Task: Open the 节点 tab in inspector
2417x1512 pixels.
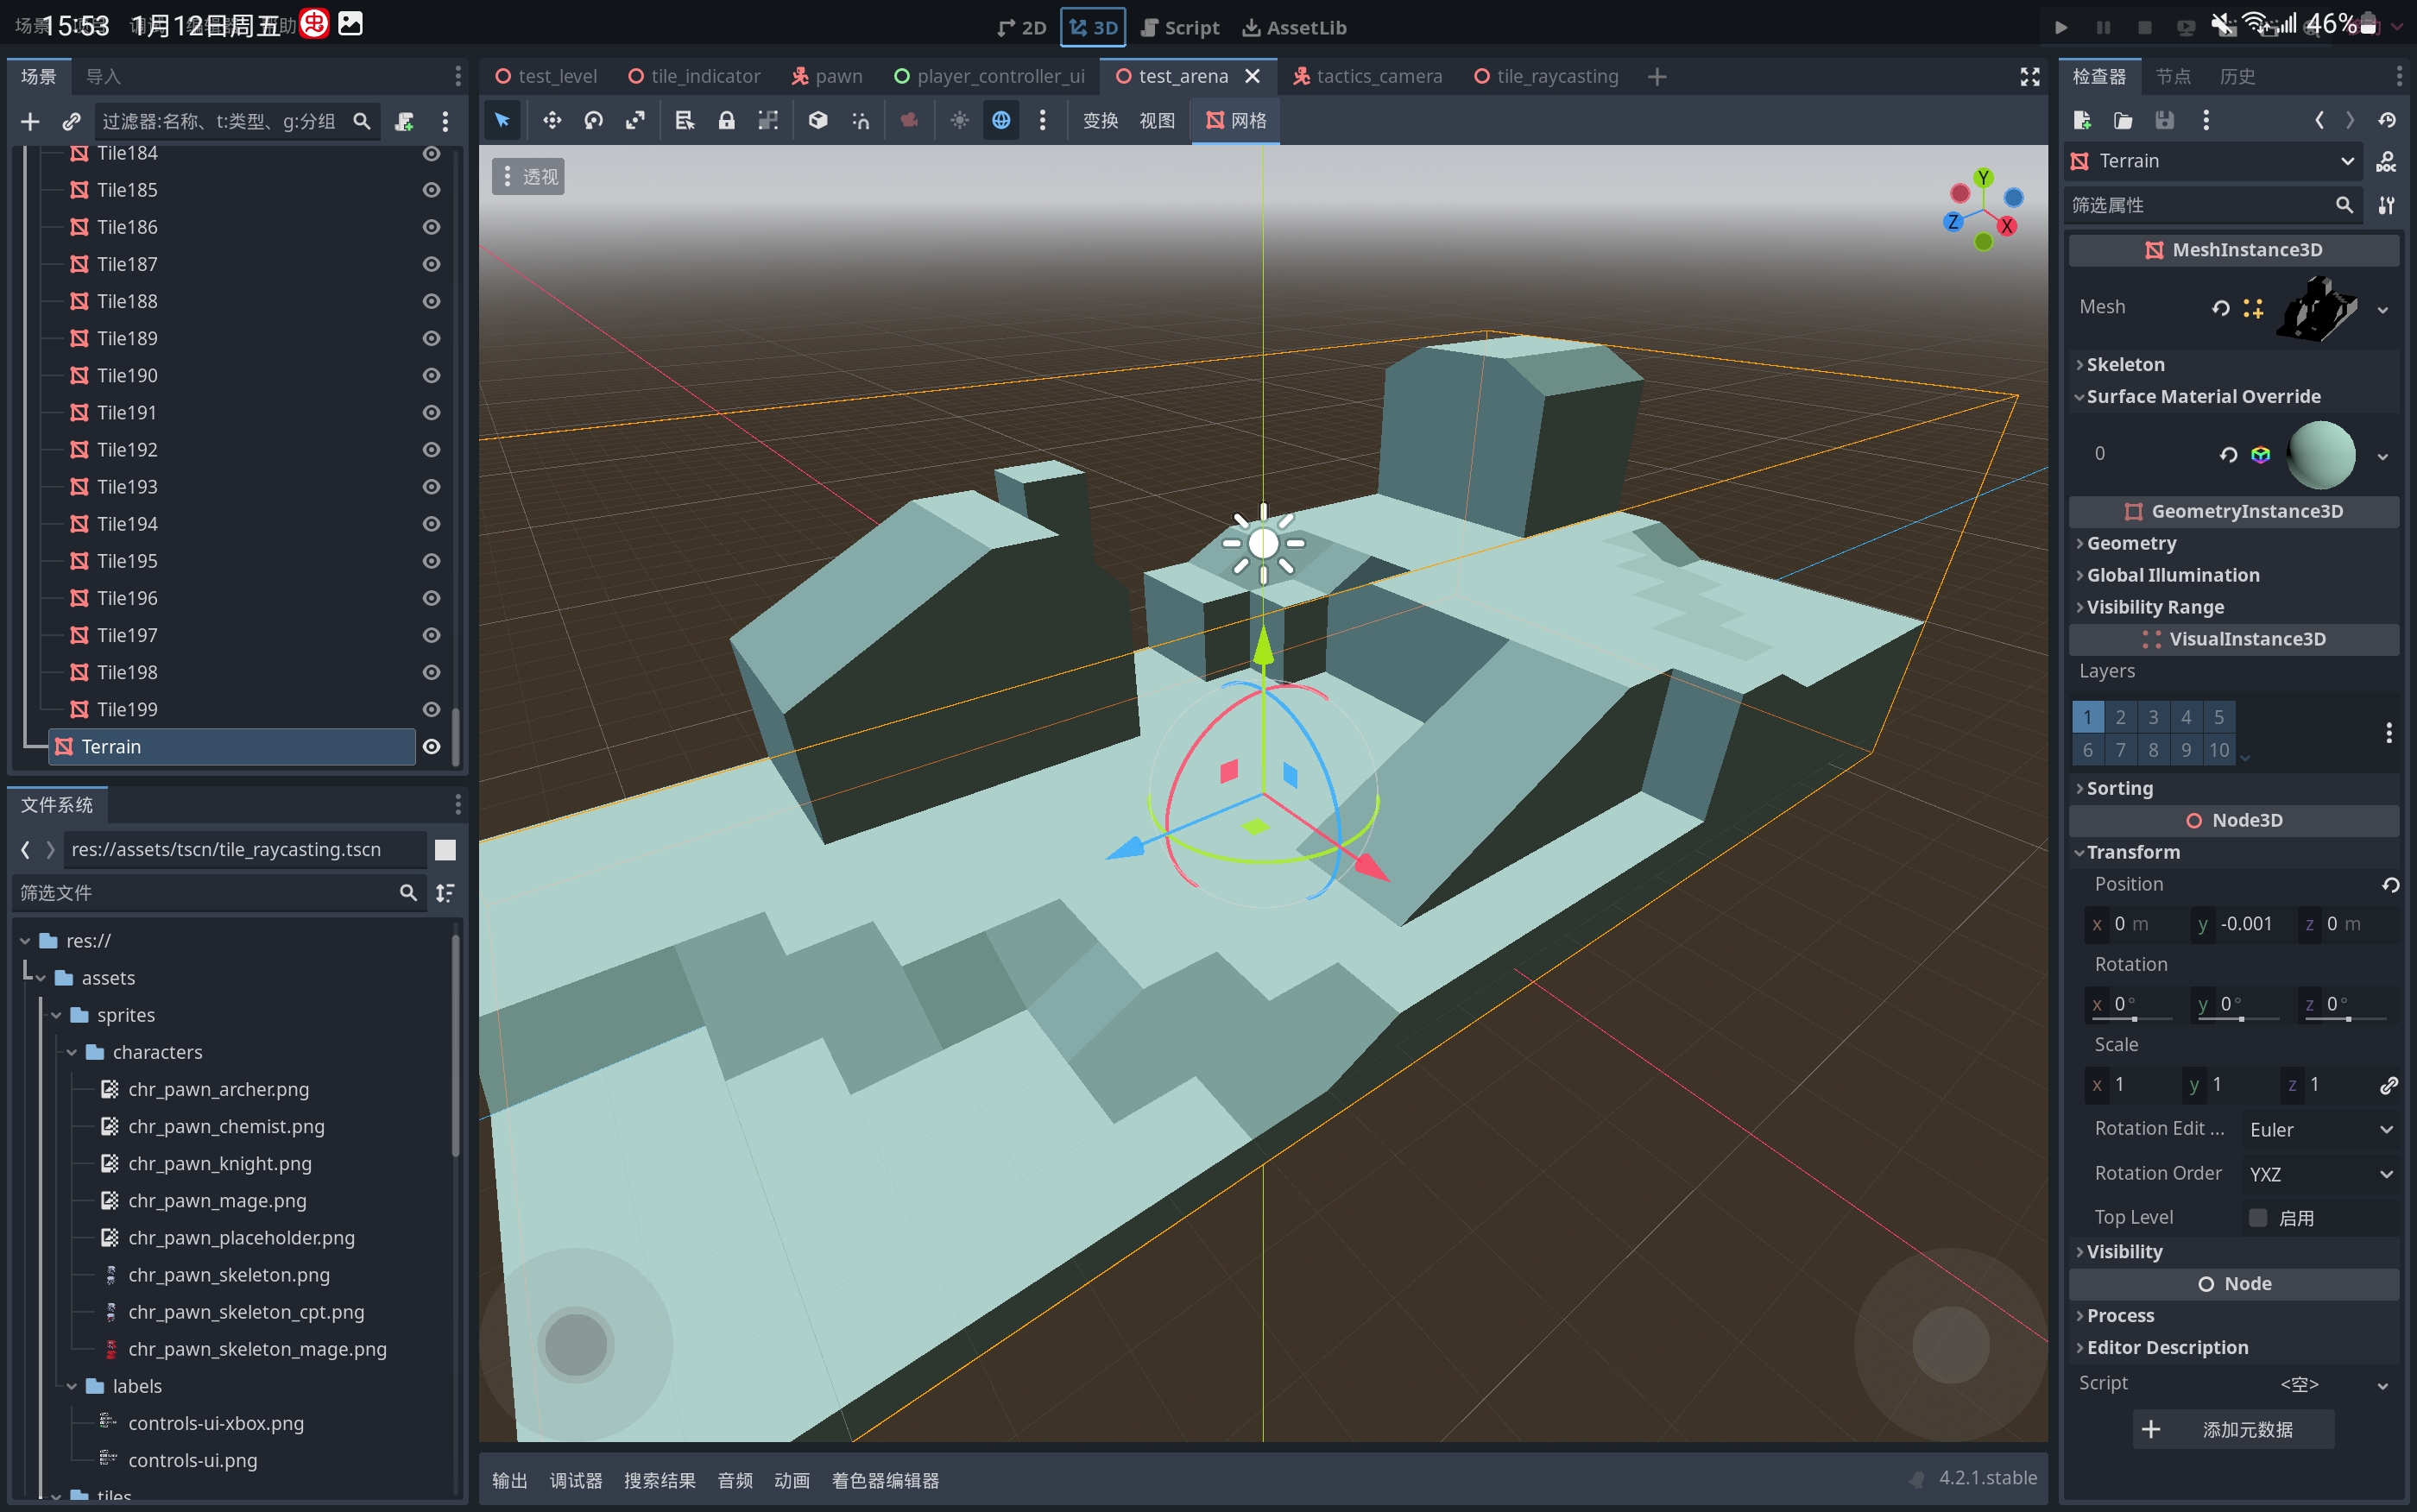Action: click(2172, 76)
